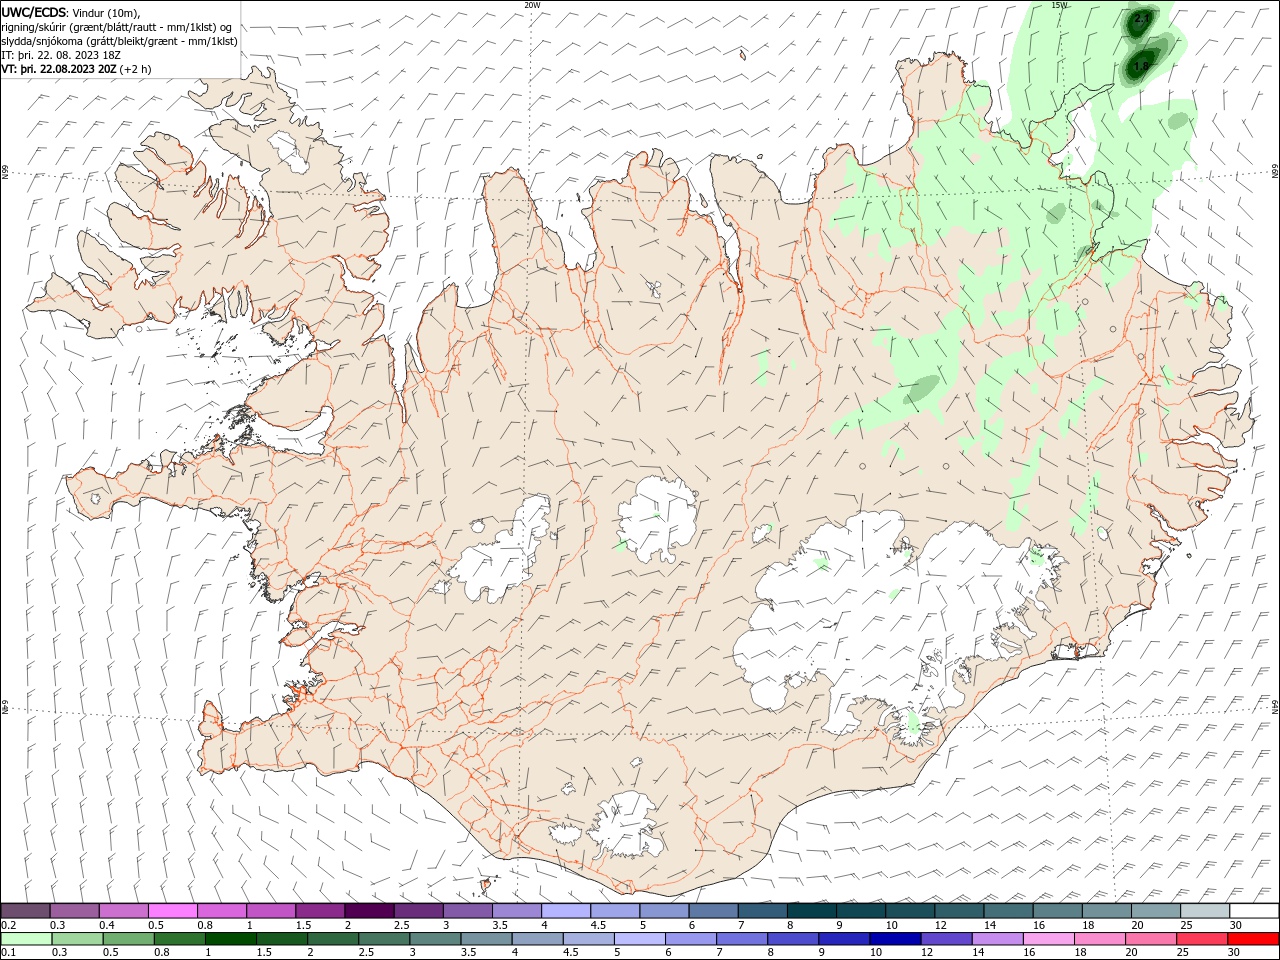Image resolution: width=1280 pixels, height=960 pixels.
Task: Click the darkest purple swatch at 2 in top row
Action: click(369, 911)
